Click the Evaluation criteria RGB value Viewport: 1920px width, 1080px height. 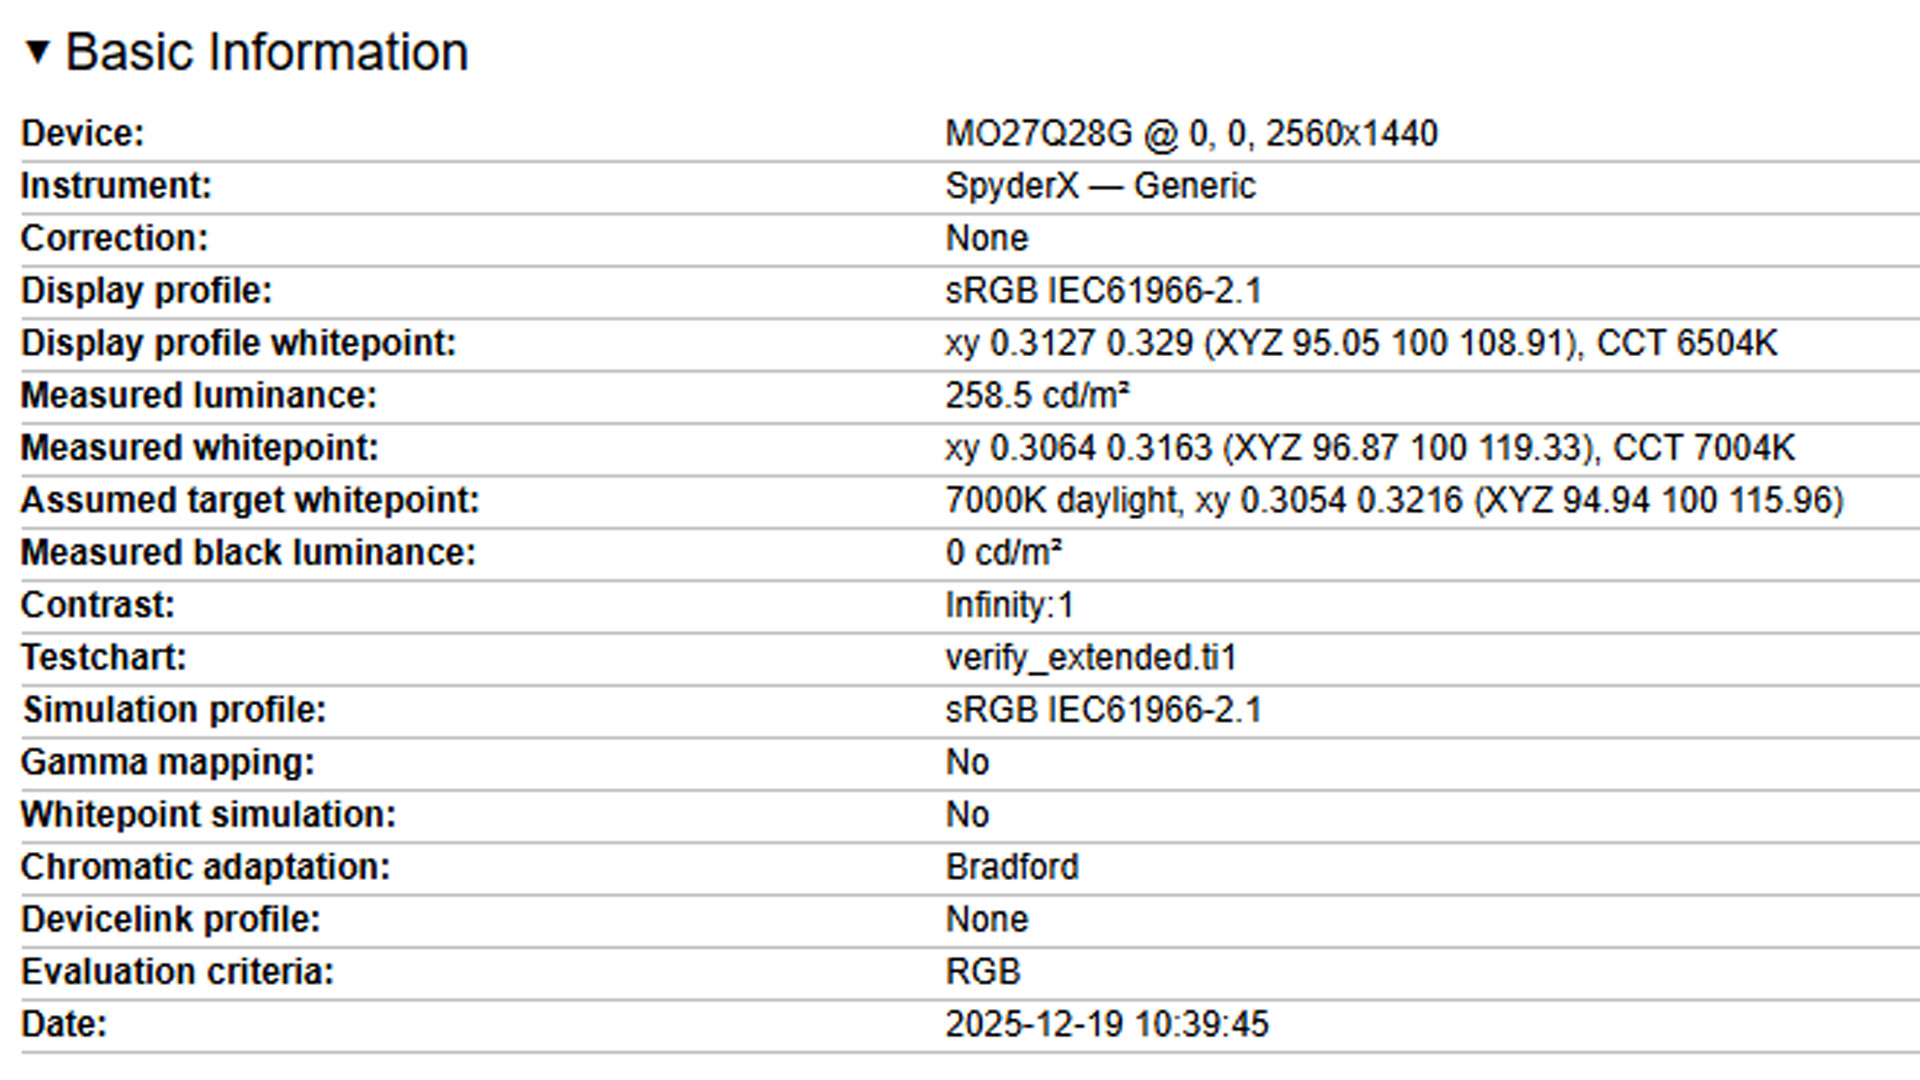coord(983,972)
